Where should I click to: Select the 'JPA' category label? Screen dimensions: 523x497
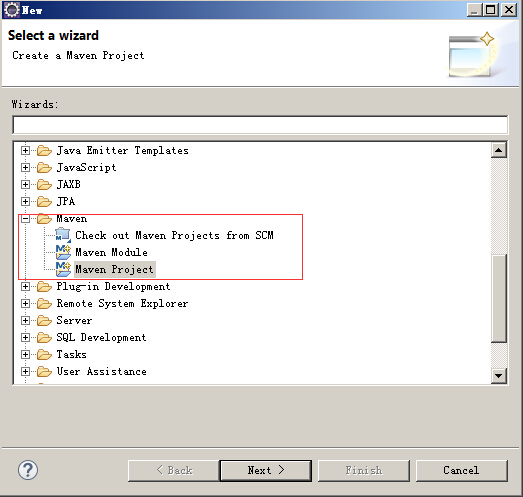tap(66, 201)
